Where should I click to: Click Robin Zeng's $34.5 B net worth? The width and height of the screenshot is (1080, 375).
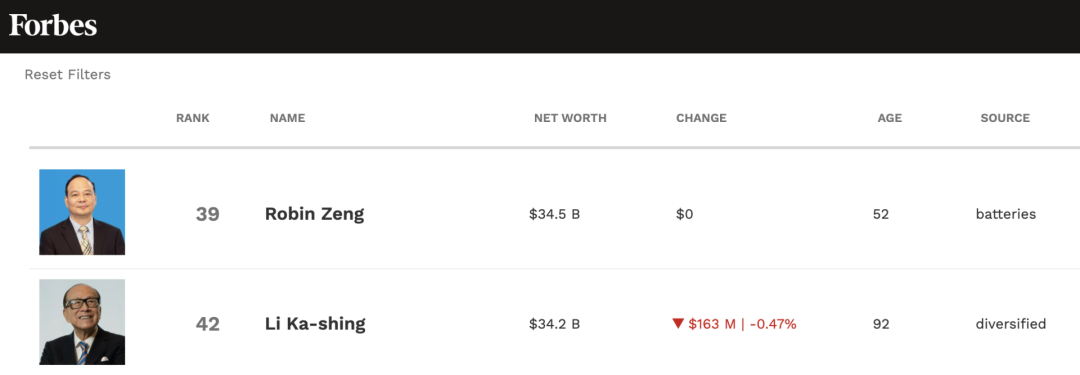tap(554, 214)
